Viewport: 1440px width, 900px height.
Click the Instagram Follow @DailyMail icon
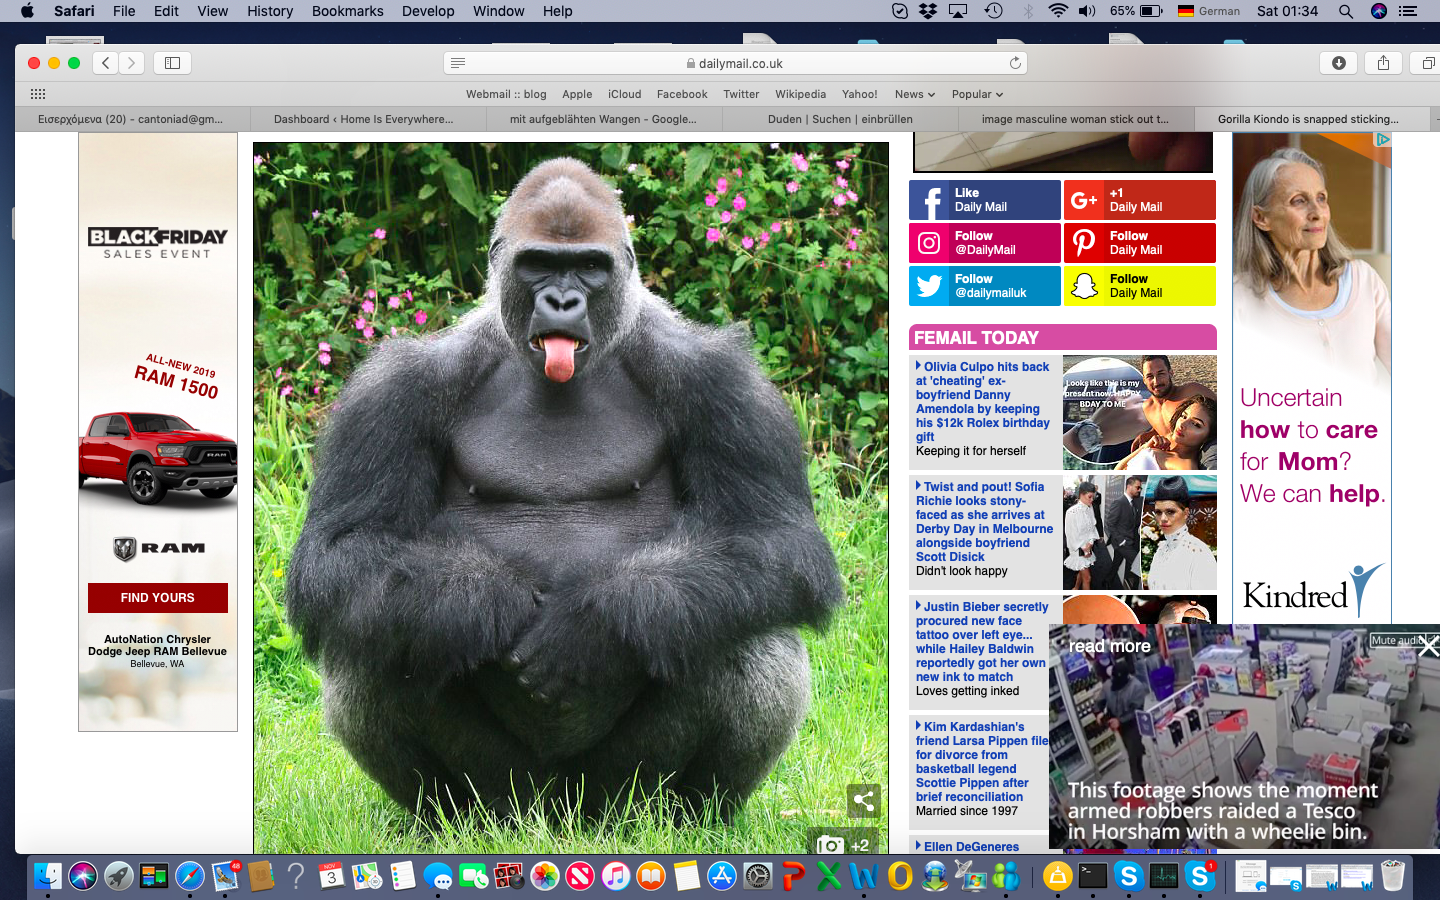pyautogui.click(x=930, y=243)
